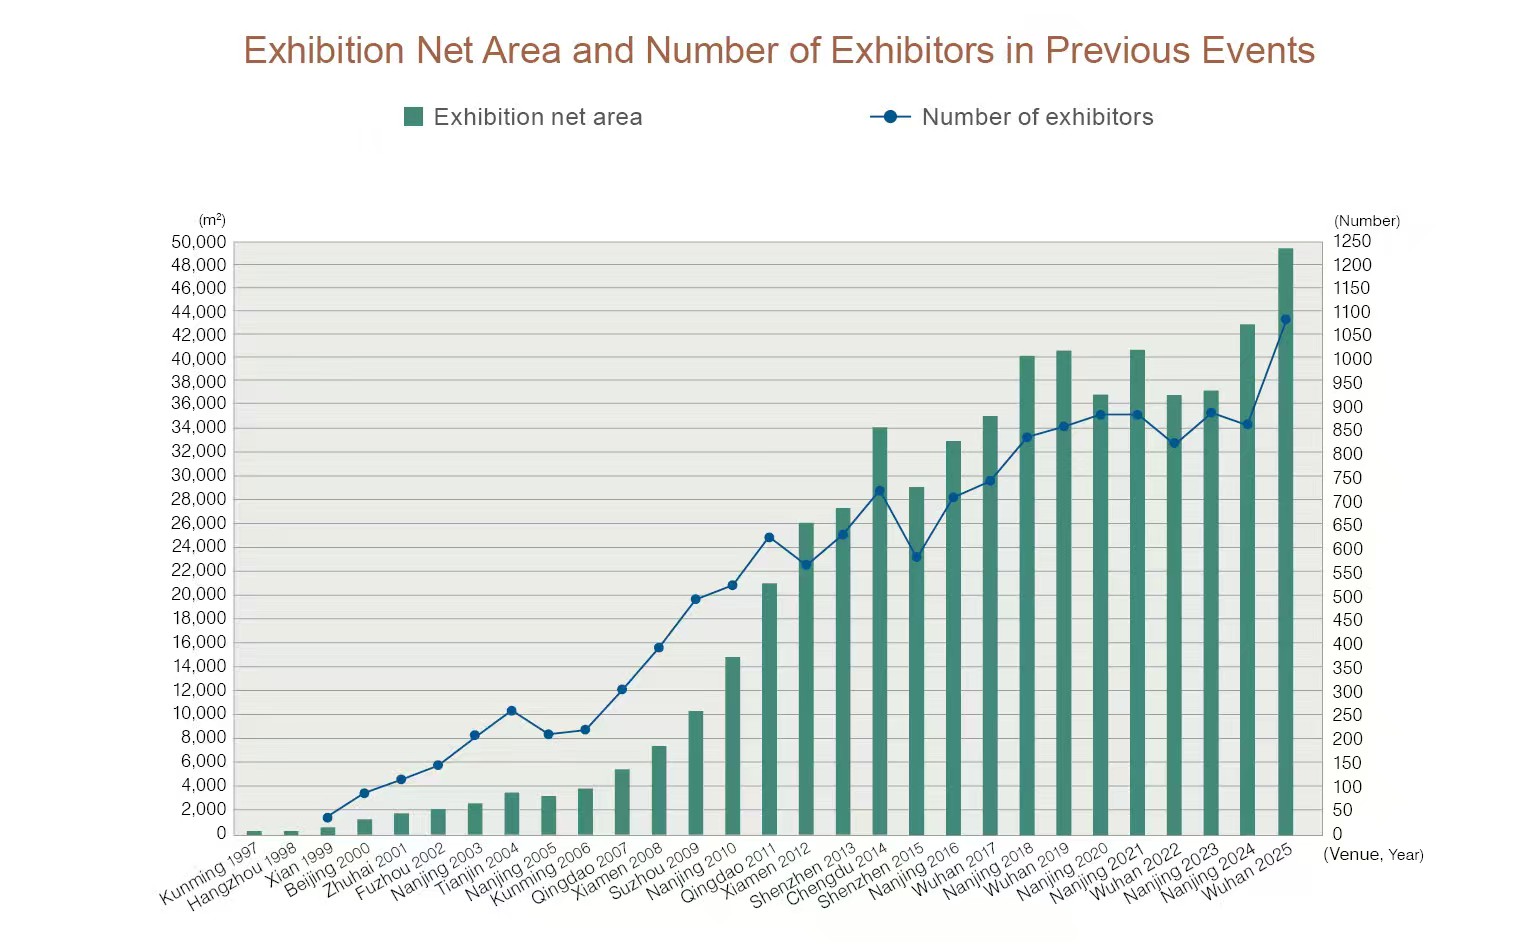Toggle the Exhibition net area legend label
The image size is (1535, 945).
537,117
